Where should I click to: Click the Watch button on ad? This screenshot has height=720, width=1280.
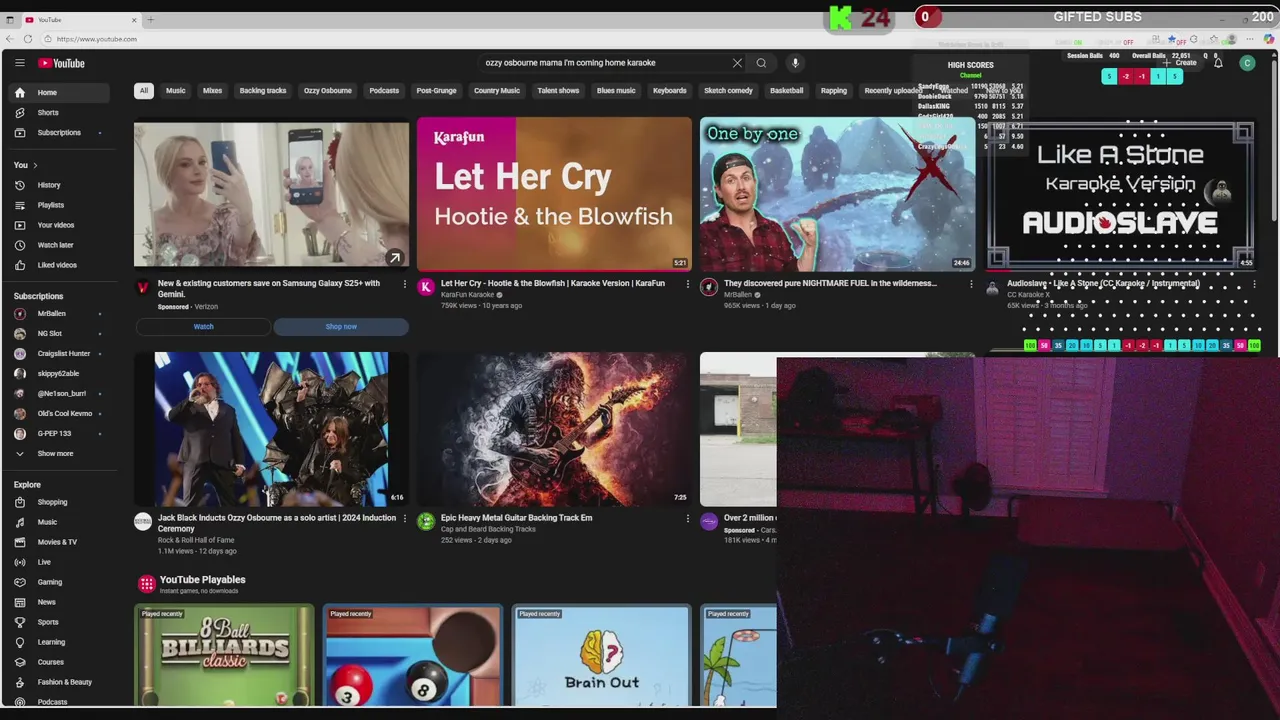[203, 327]
